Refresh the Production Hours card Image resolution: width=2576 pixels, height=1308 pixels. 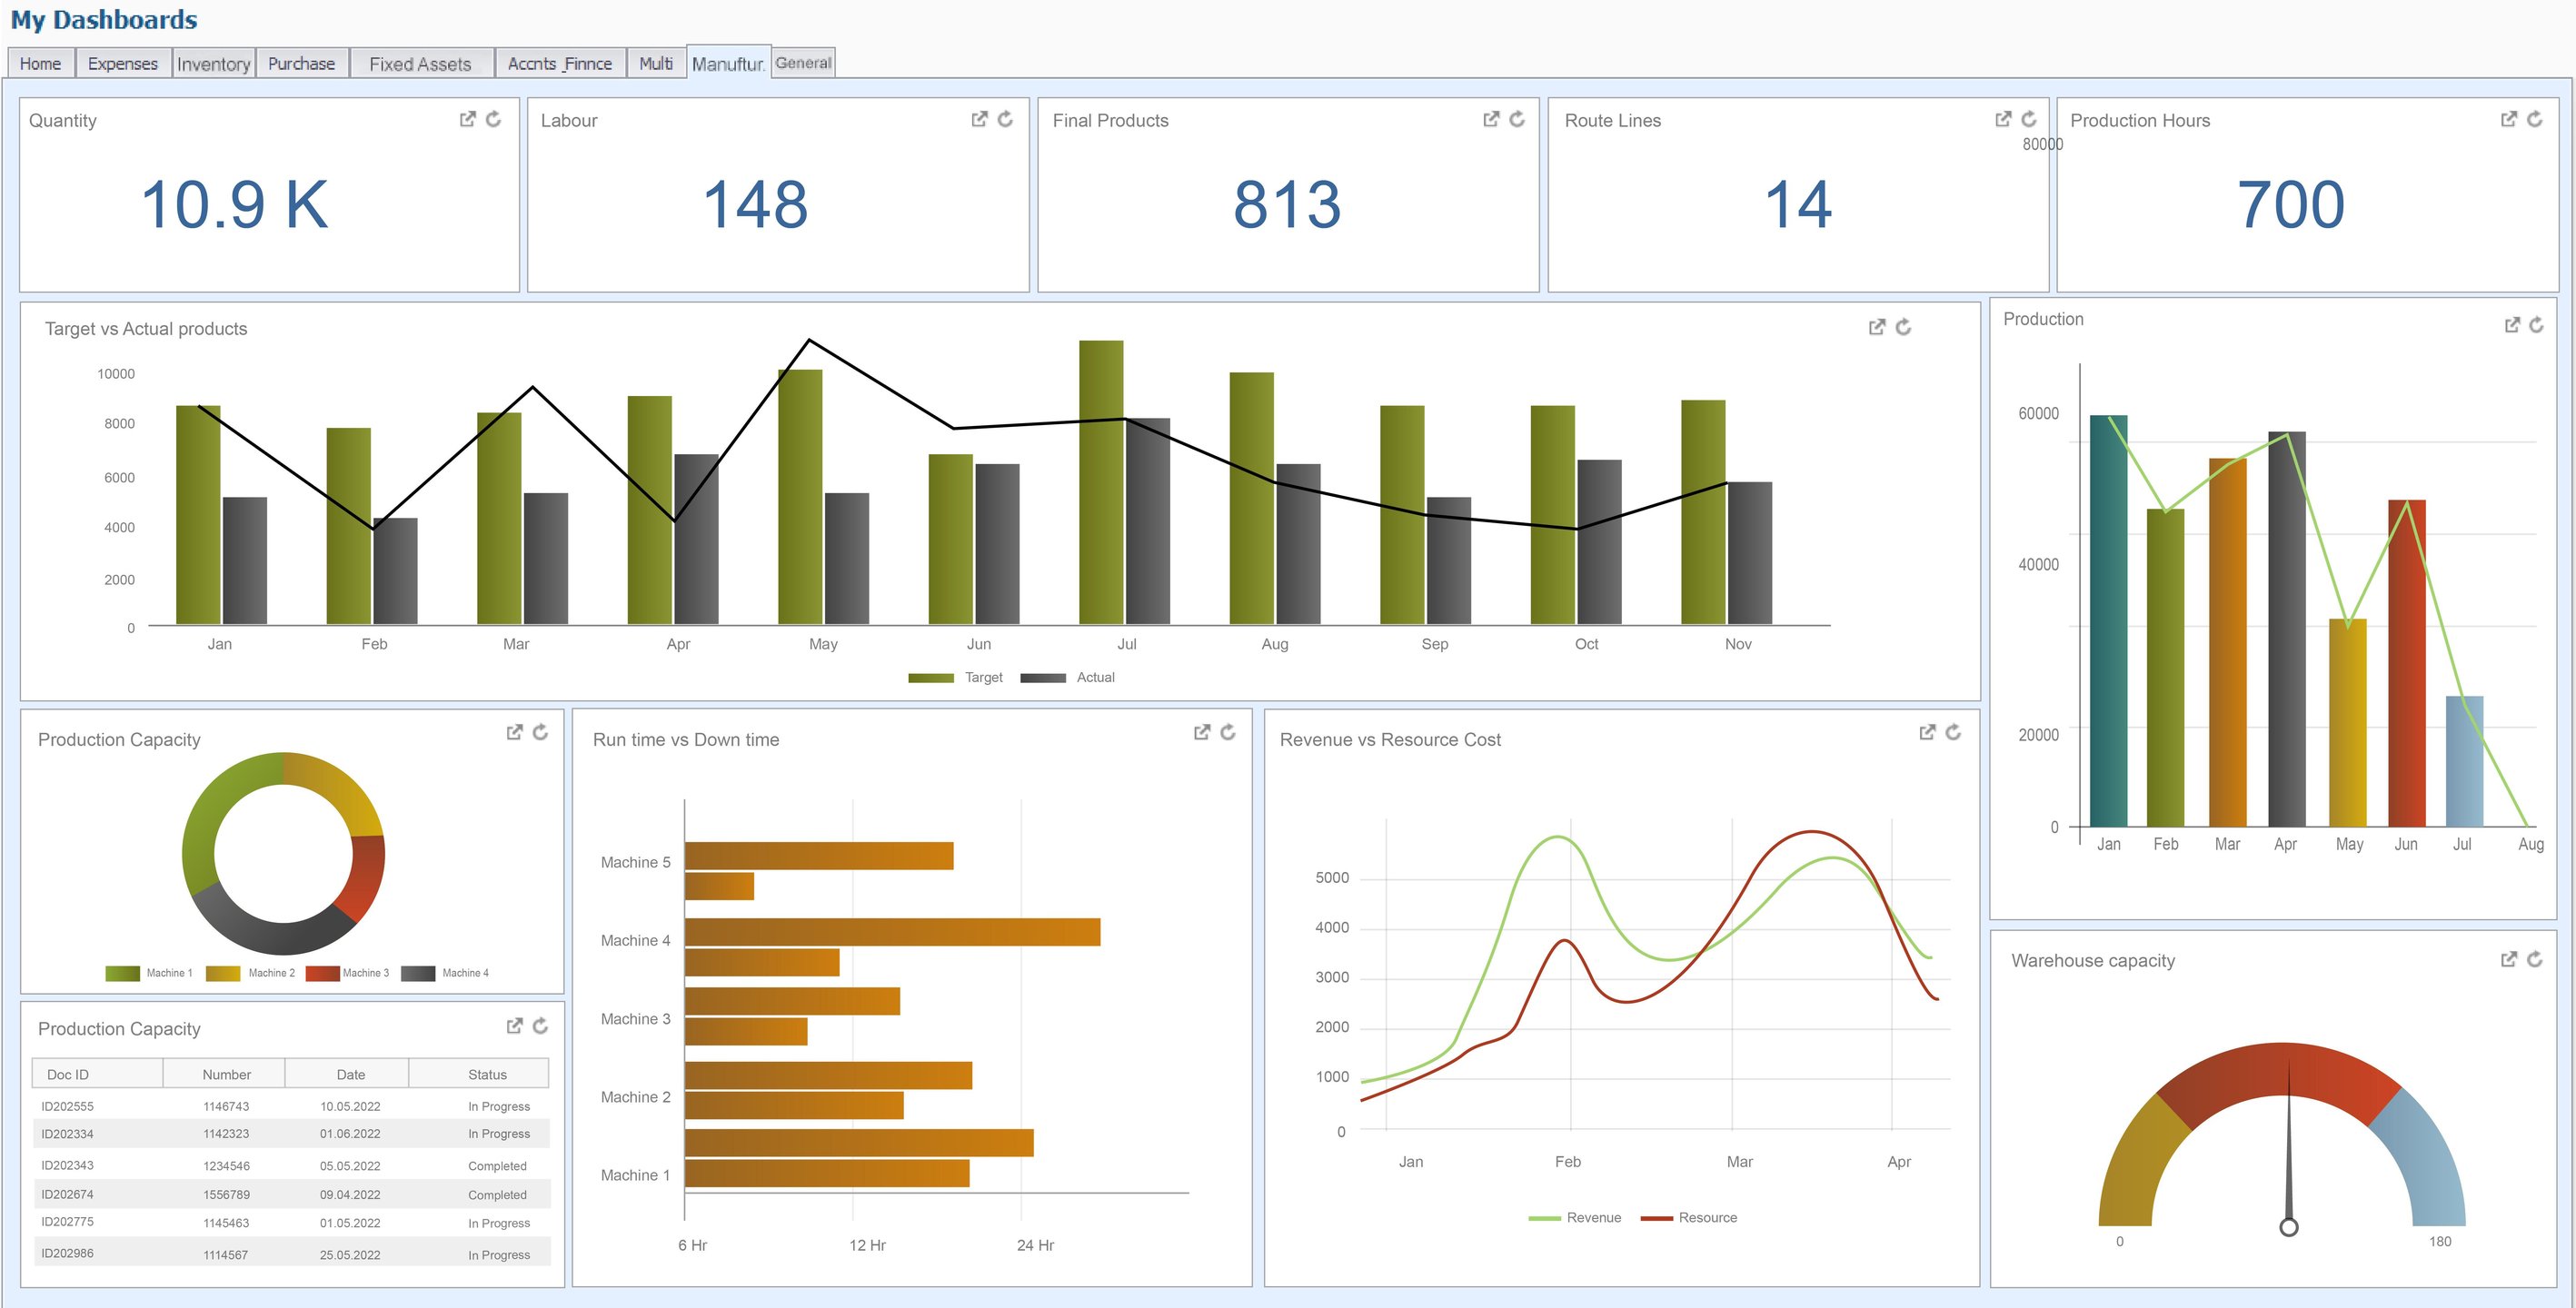click(x=2534, y=119)
